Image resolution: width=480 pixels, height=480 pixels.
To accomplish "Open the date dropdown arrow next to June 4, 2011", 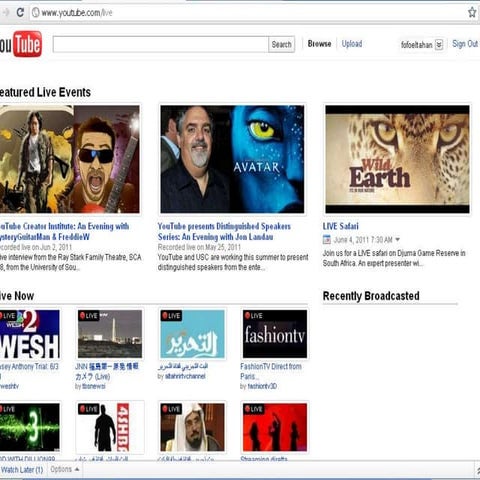I will pos(397,239).
